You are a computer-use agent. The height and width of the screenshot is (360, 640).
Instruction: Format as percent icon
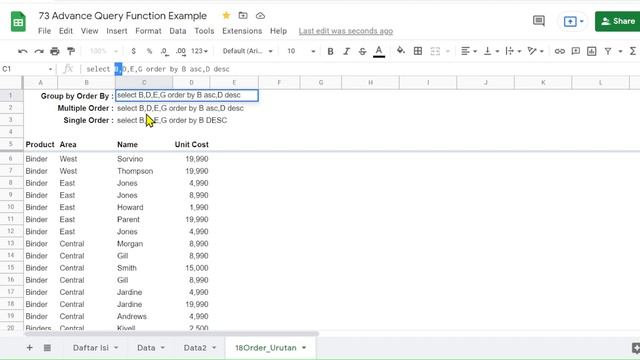(x=149, y=51)
